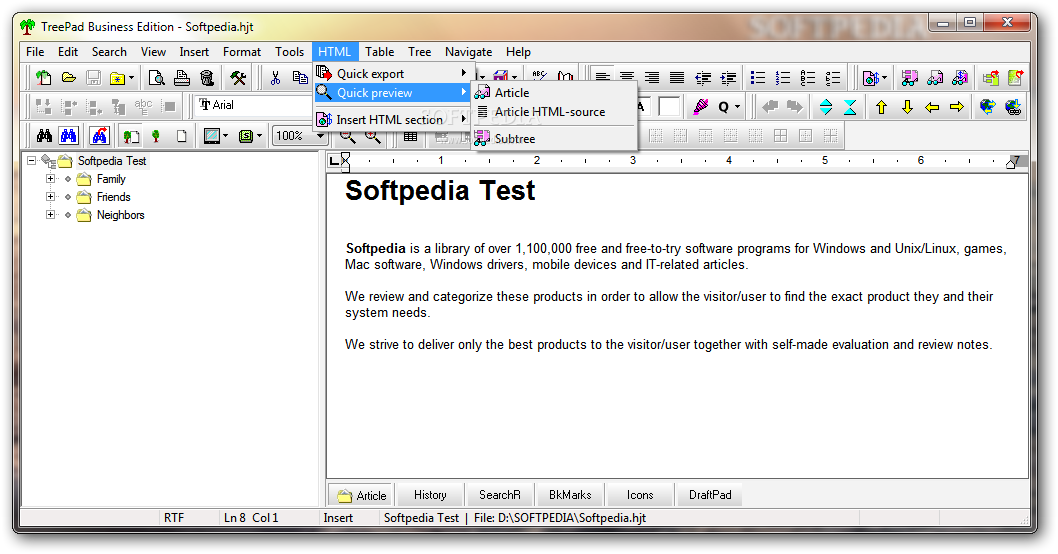Open print preview from the toolbar
Viewport: 1058px width, 554px height.
(x=157, y=78)
